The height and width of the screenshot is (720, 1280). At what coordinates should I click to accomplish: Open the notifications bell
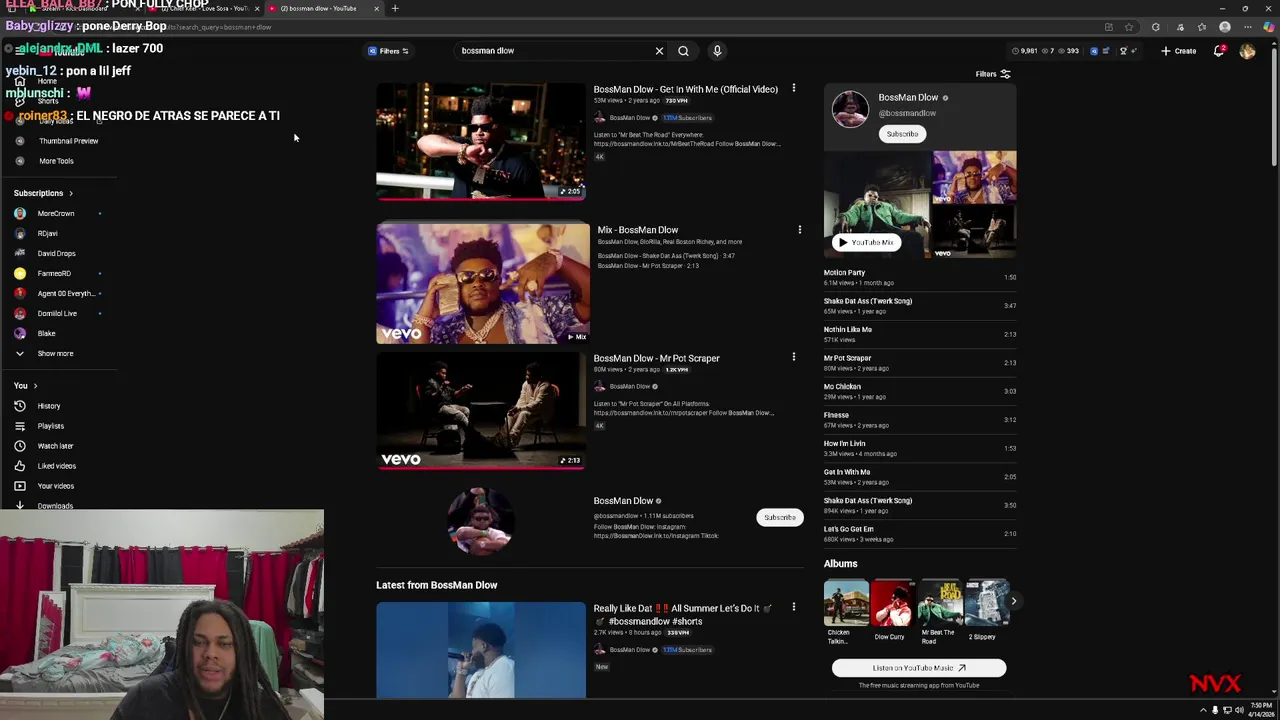tap(1219, 51)
